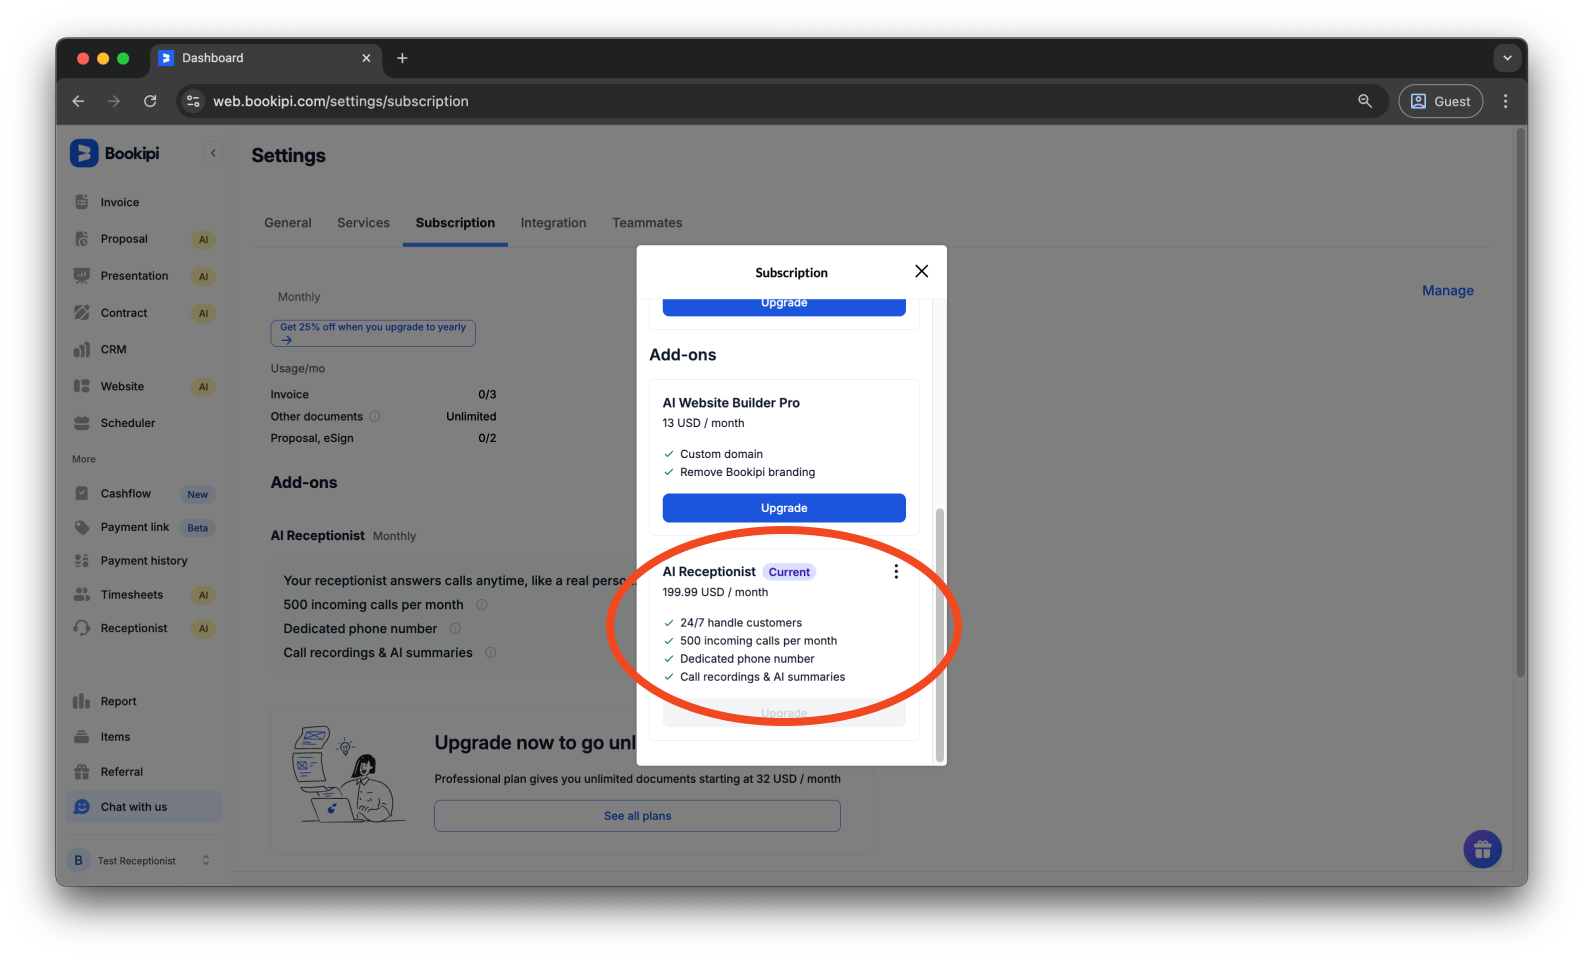Click info icon beside Call recordings & AI summaries
Screen dimensions: 1584x960
click(491, 652)
